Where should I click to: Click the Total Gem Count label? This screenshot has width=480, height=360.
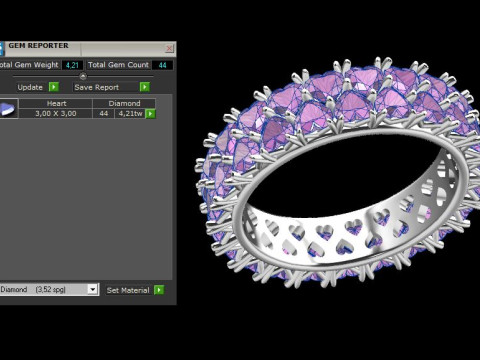click(118, 65)
